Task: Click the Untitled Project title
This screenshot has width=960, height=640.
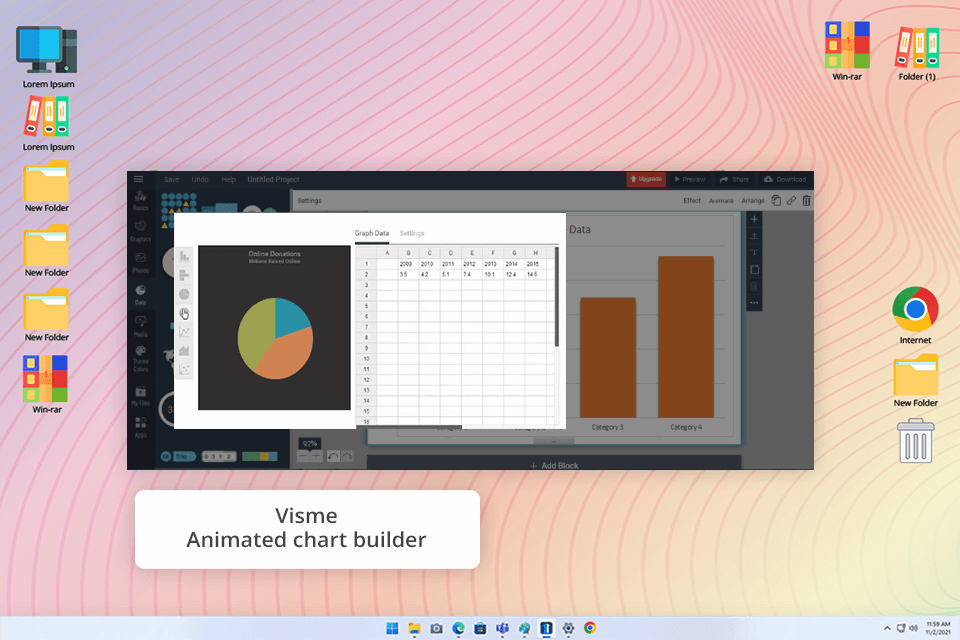Action: coord(273,179)
